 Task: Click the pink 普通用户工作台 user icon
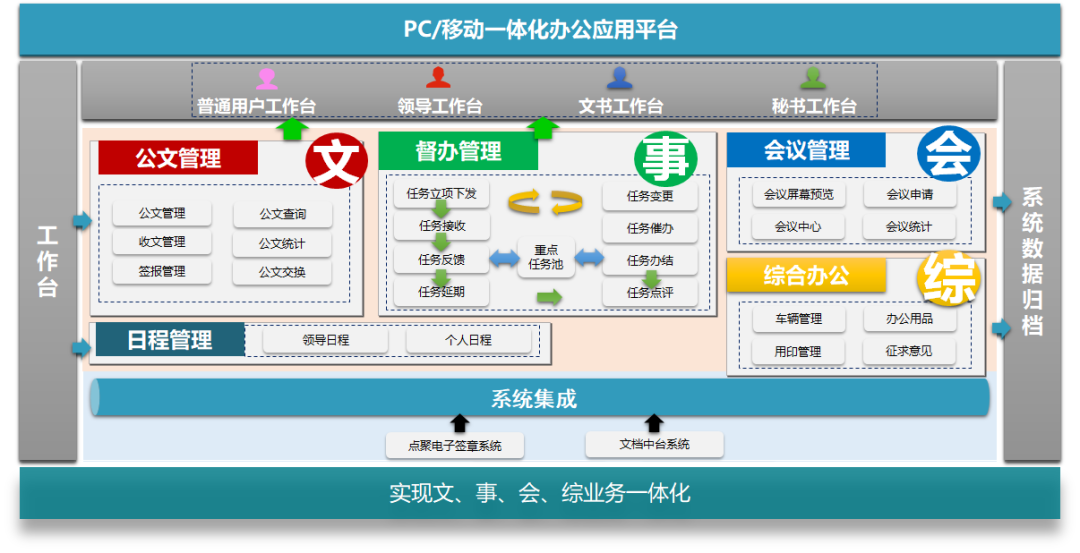coord(267,79)
